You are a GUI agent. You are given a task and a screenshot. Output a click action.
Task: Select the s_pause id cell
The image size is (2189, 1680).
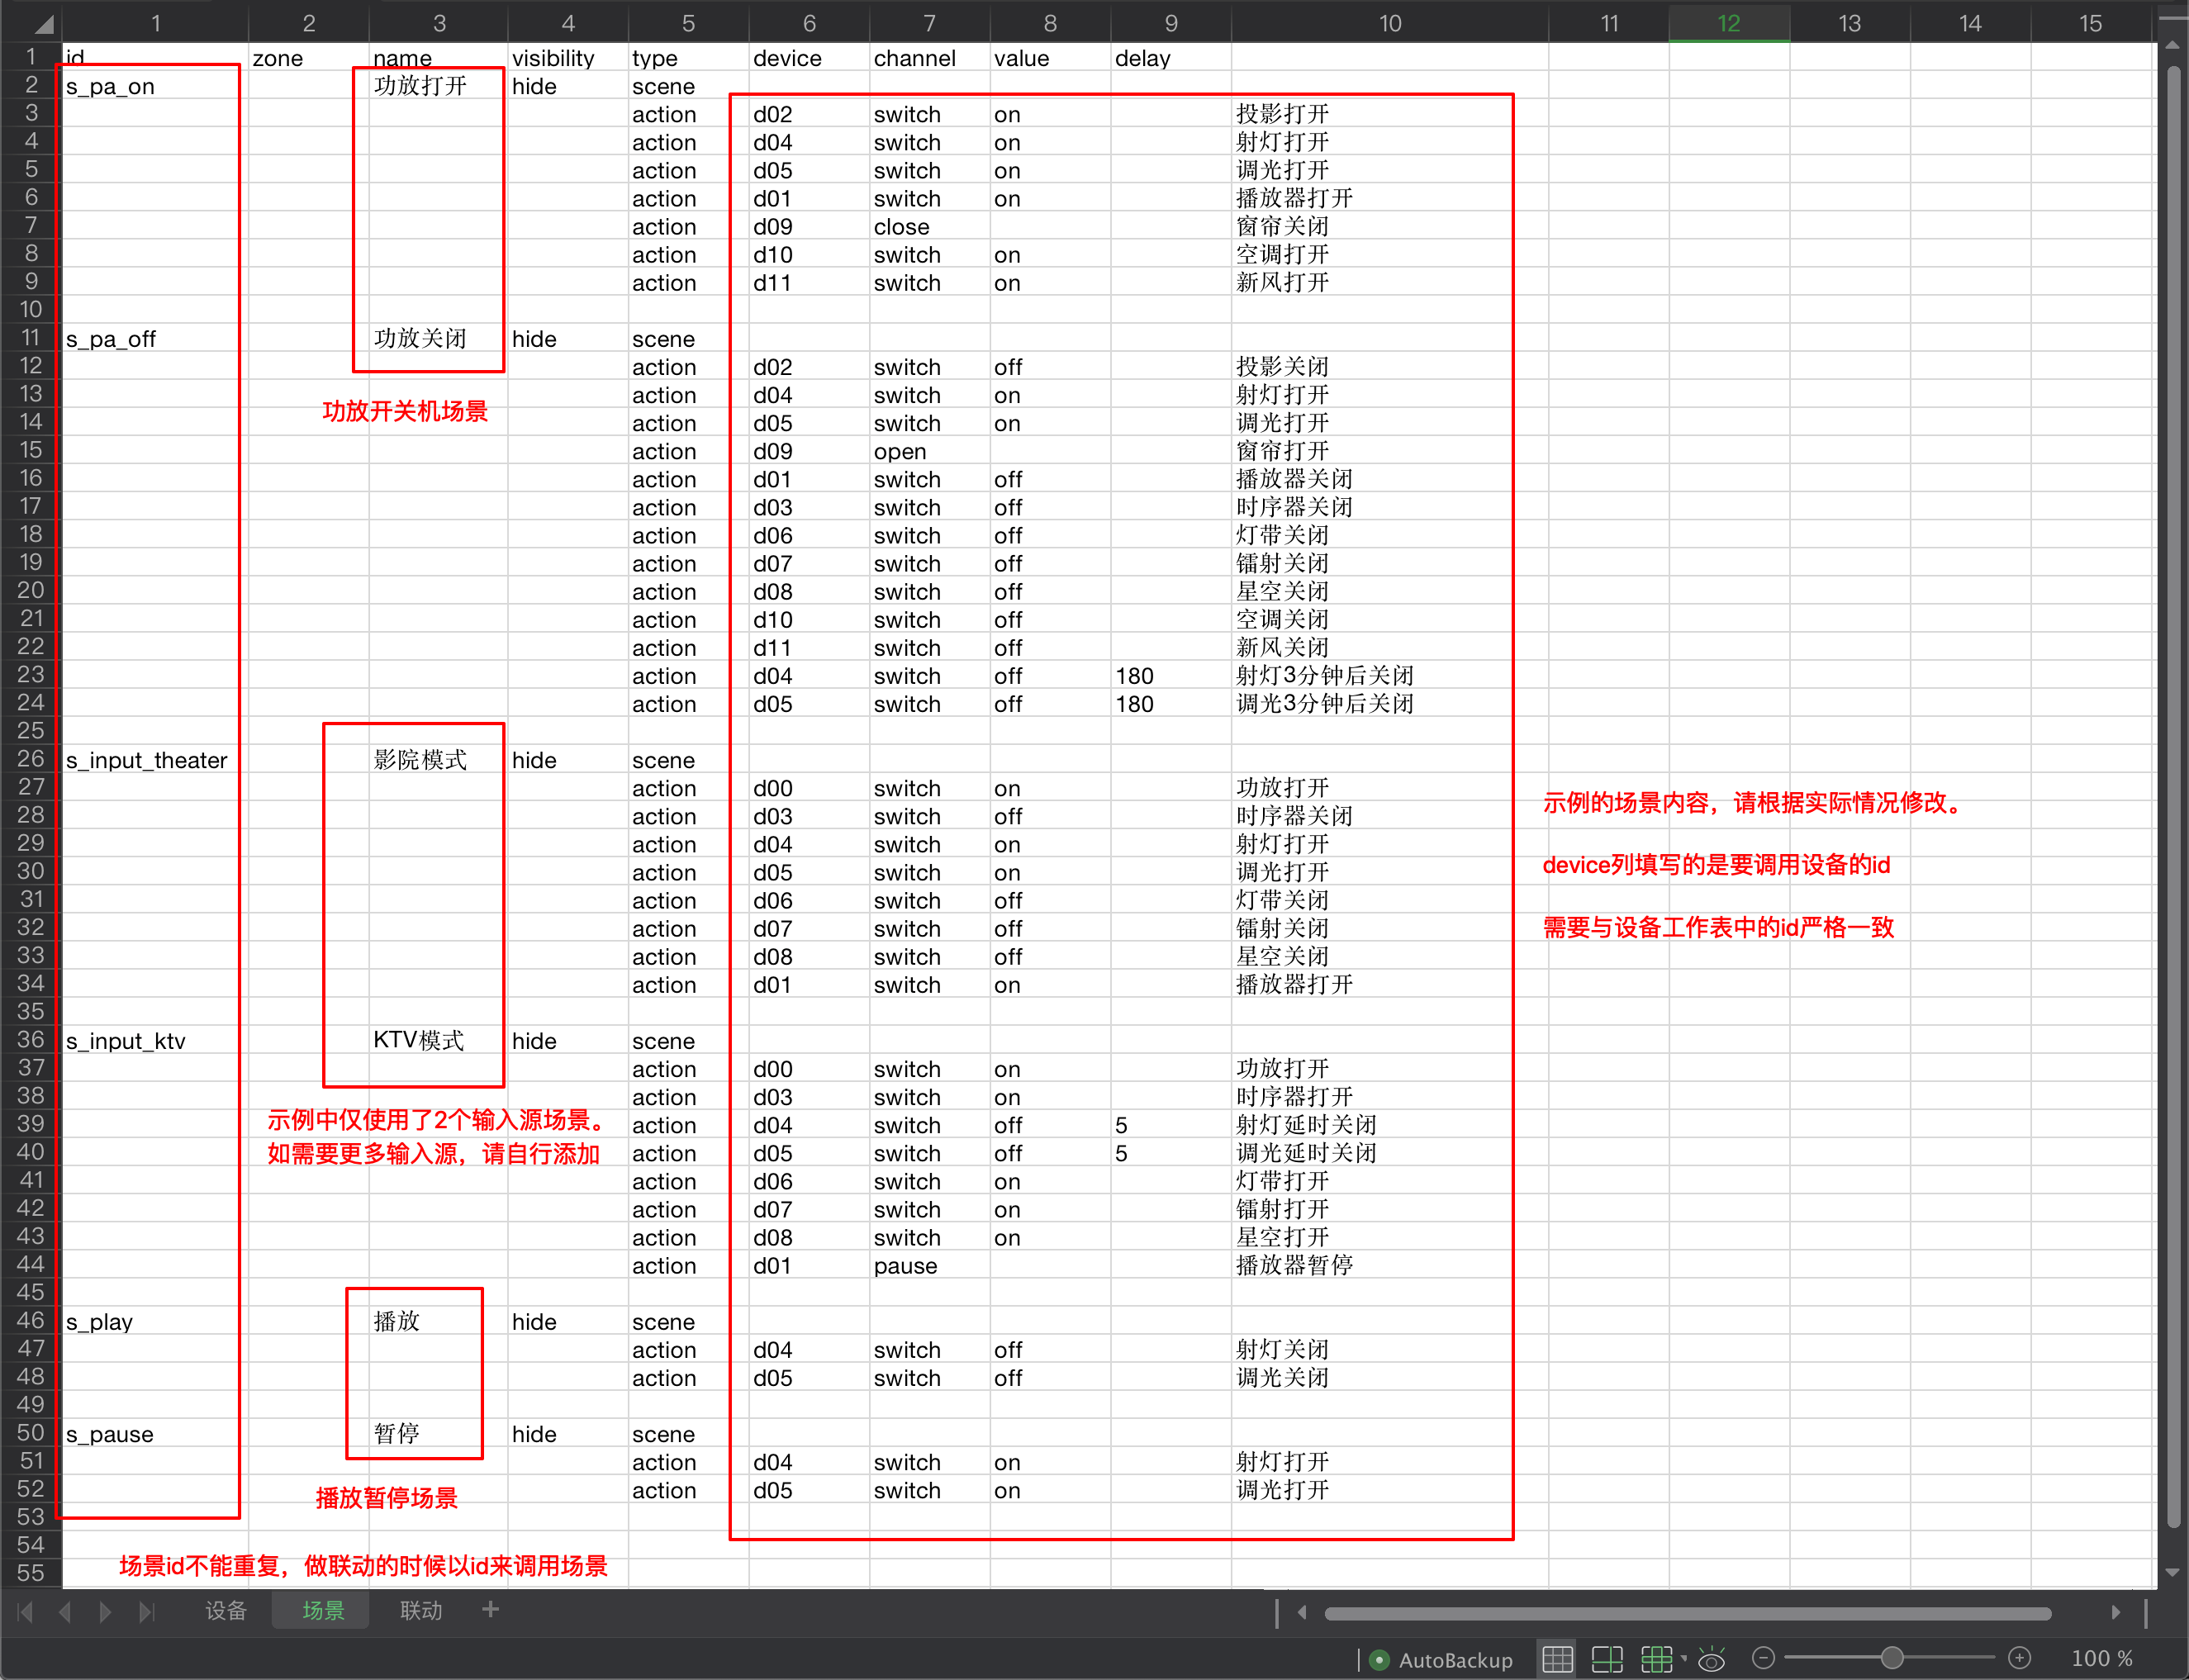click(x=155, y=1434)
